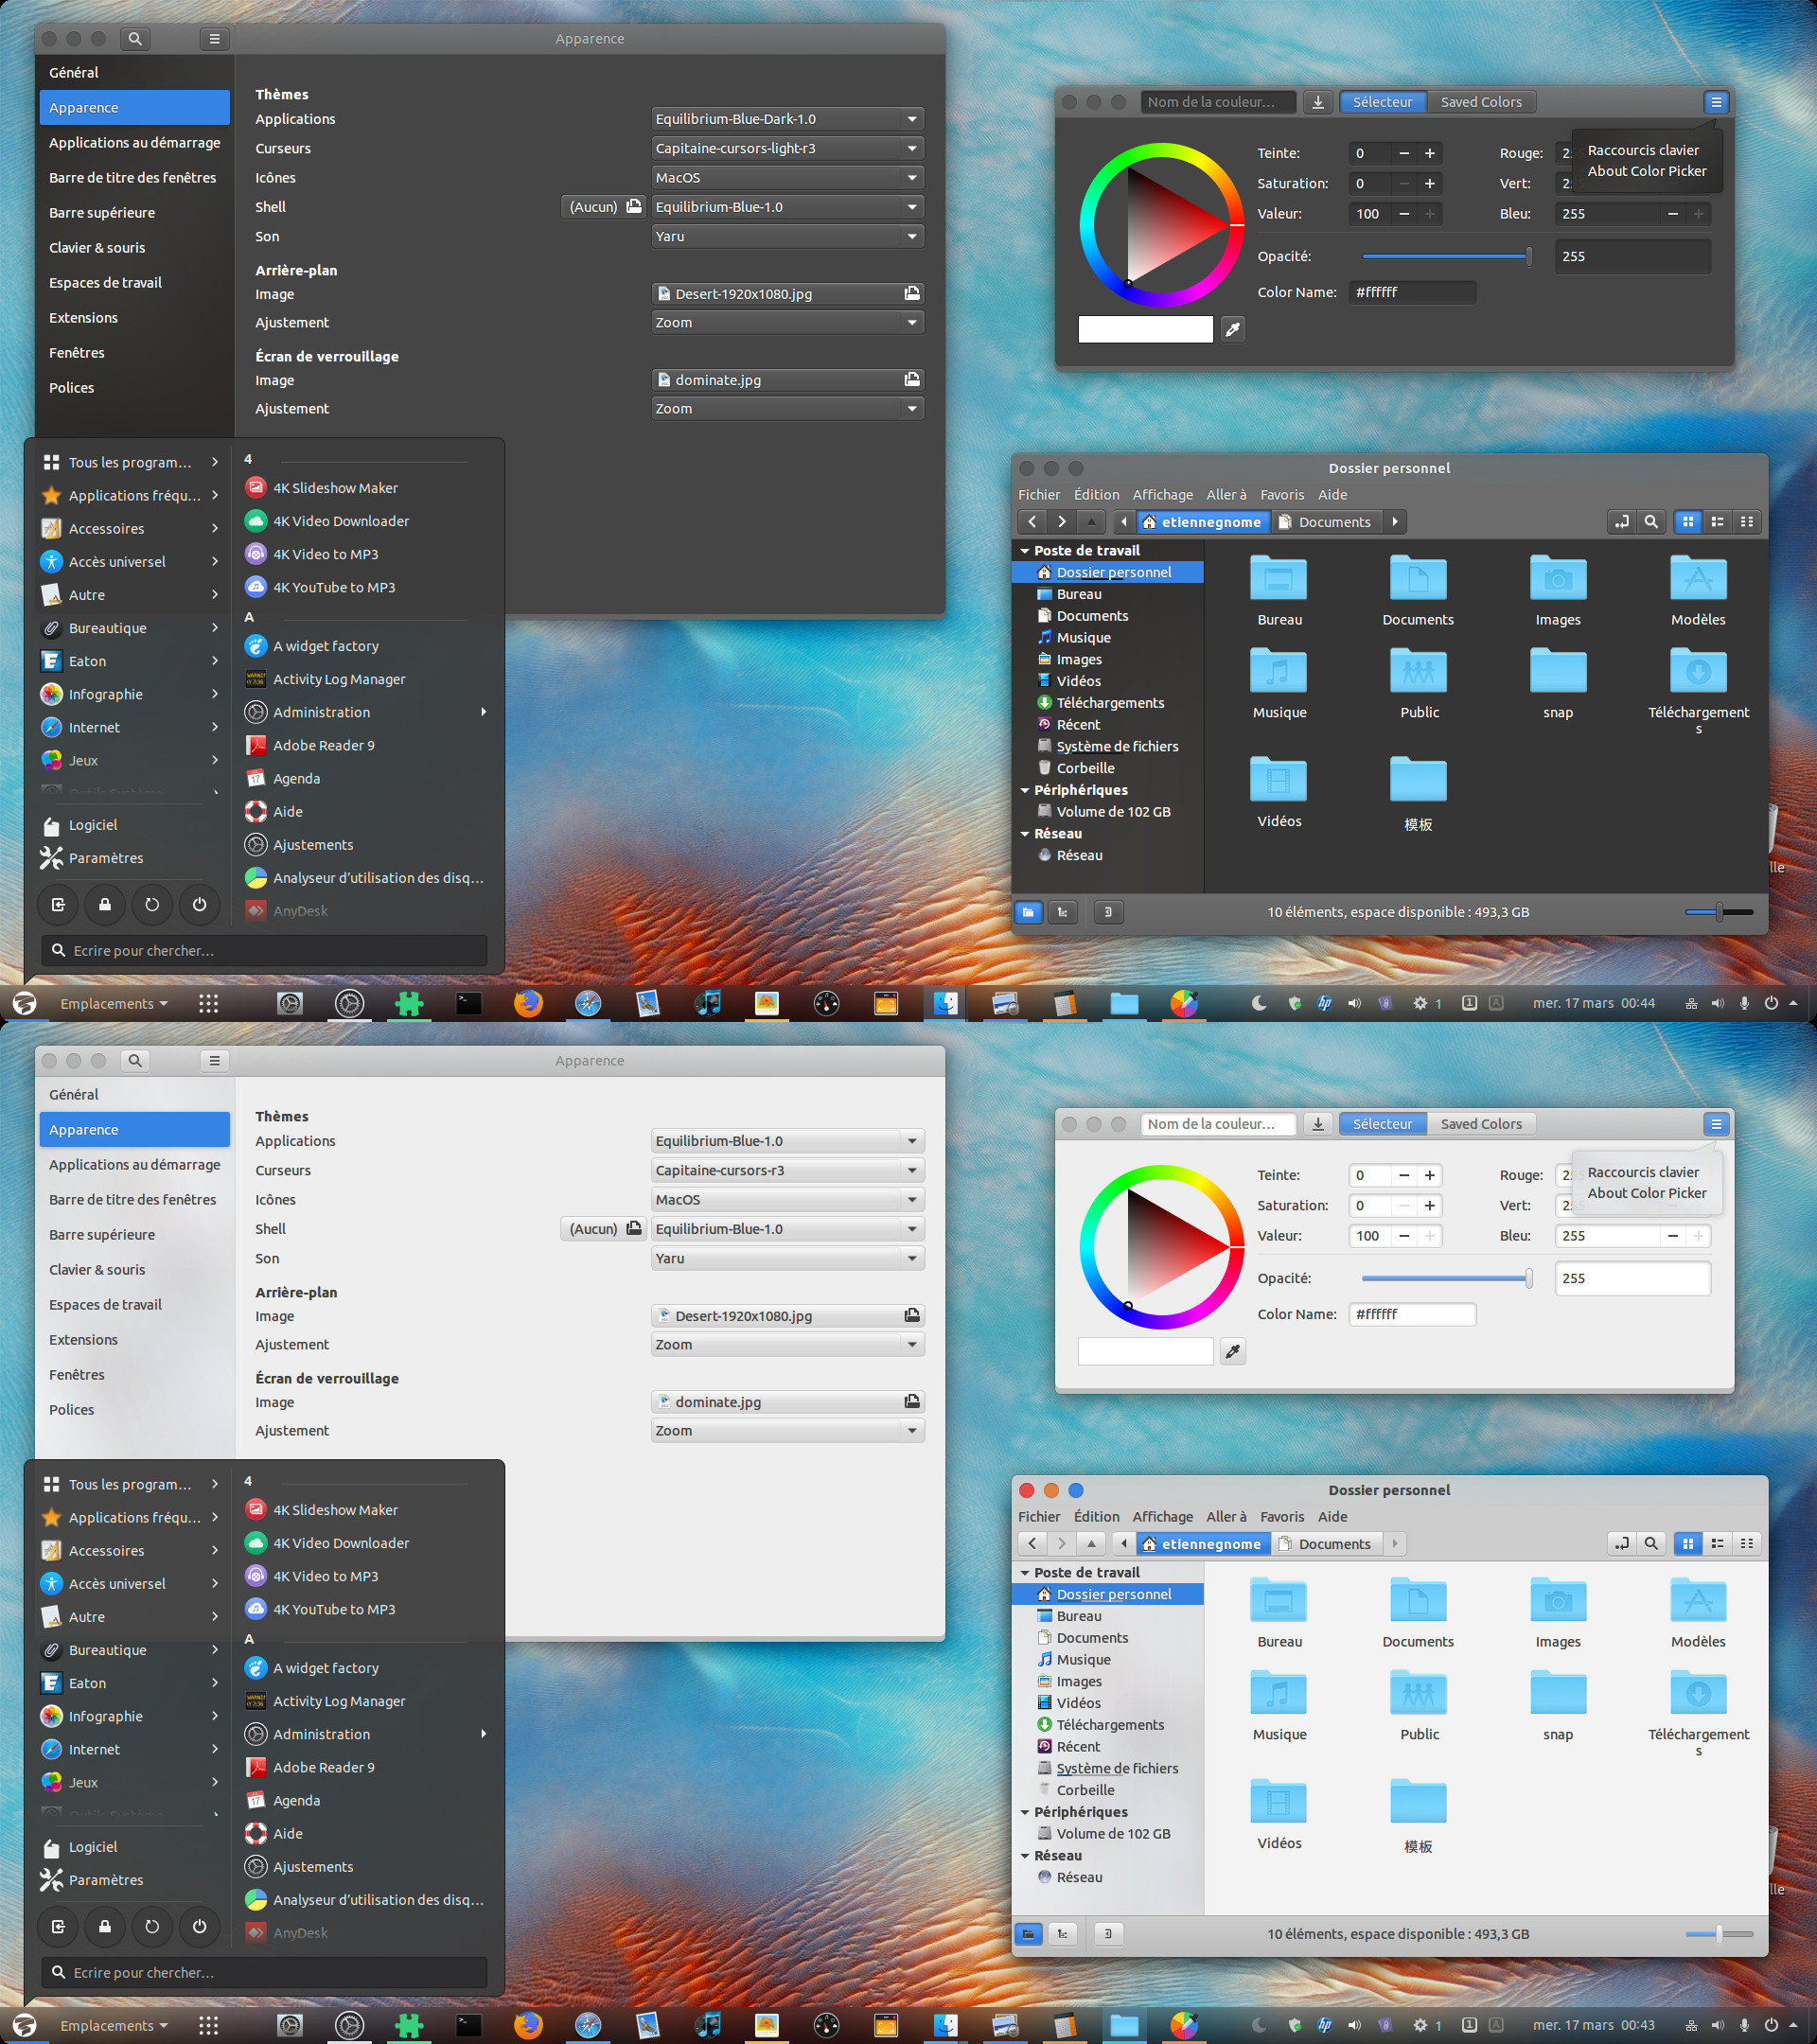This screenshot has width=1817, height=2044.
Task: Select Extensions in the dark Apparence window sidebar
Action: coord(134,318)
